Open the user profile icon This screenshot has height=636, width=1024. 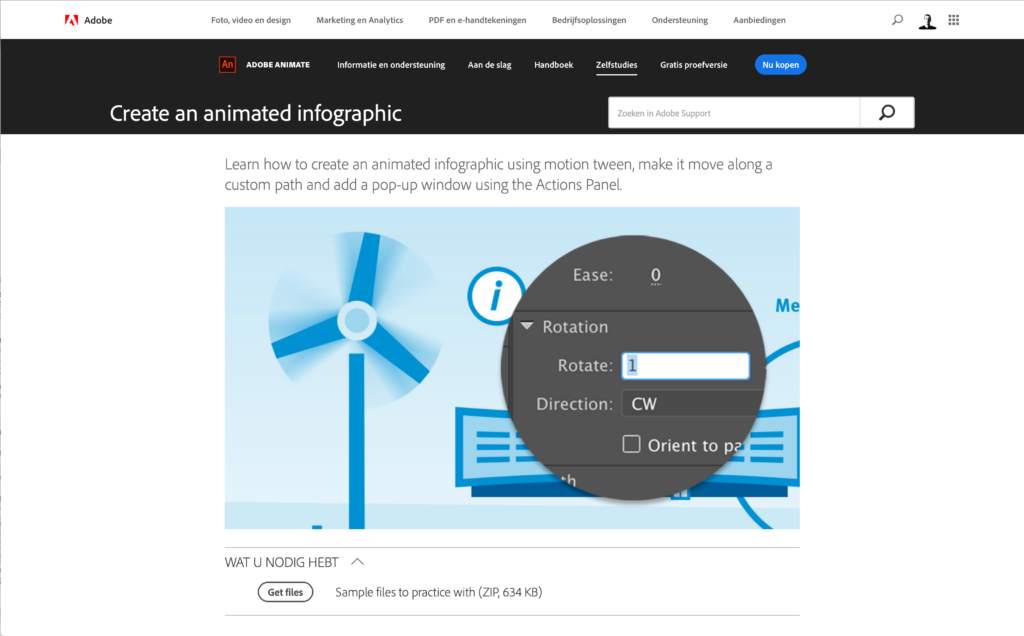927,21
